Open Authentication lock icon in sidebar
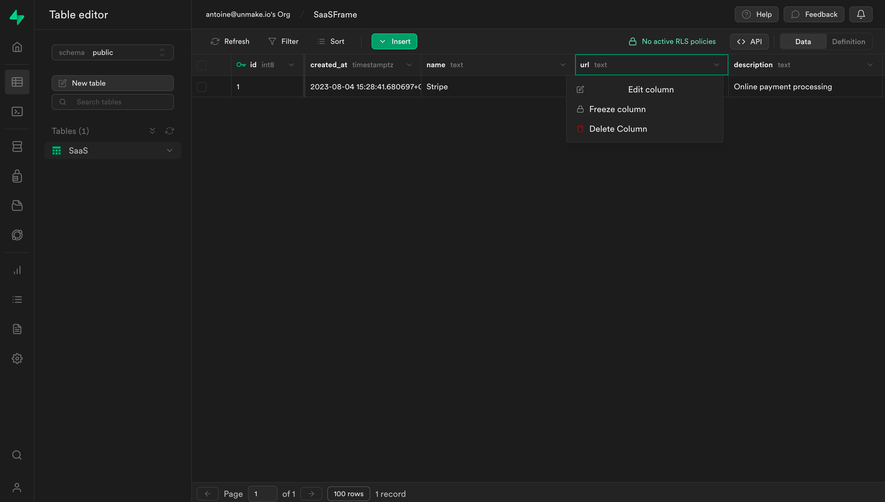The height and width of the screenshot is (502, 885). pyautogui.click(x=17, y=176)
